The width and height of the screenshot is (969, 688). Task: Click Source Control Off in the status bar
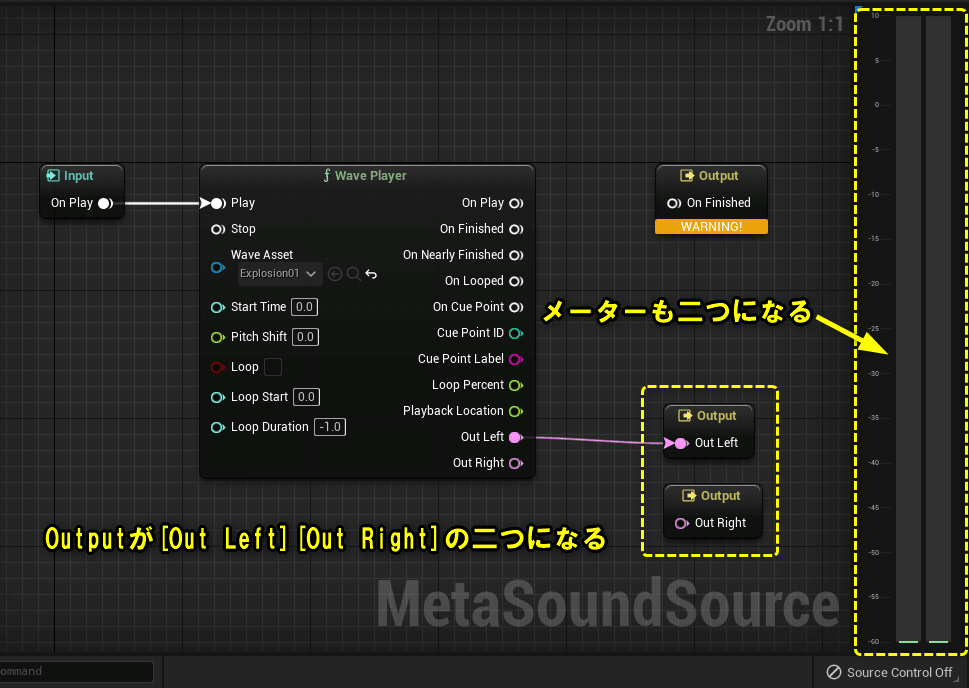(x=890, y=672)
